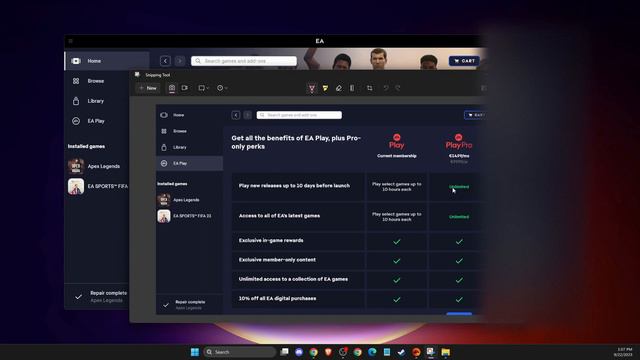Select the yellow Highlighter tool
The image size is (640, 360).
(x=325, y=88)
